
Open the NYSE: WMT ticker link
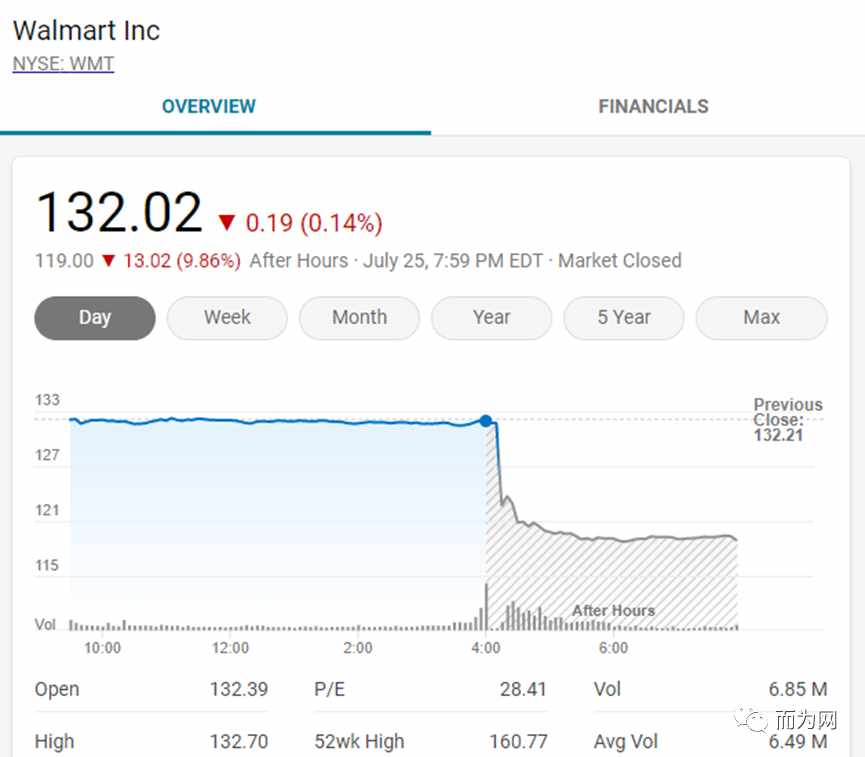[63, 64]
